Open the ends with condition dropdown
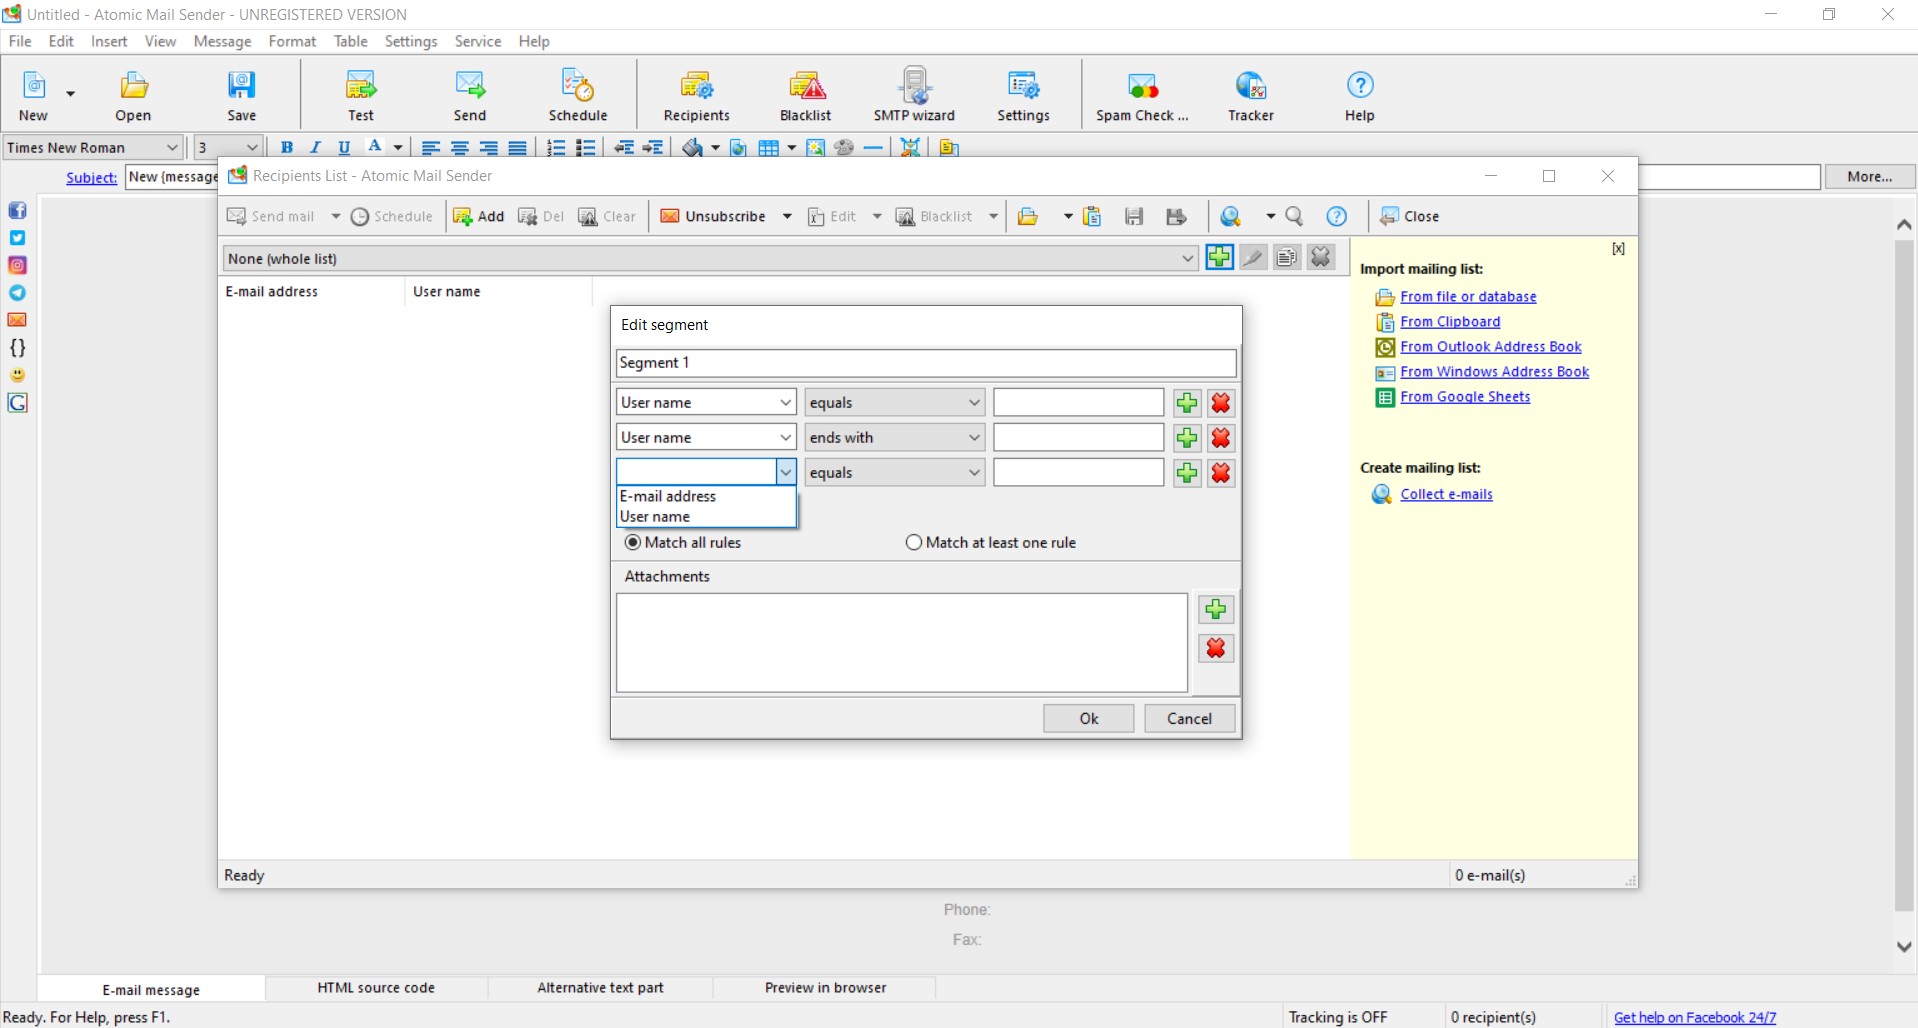This screenshot has width=1918, height=1028. (x=895, y=437)
